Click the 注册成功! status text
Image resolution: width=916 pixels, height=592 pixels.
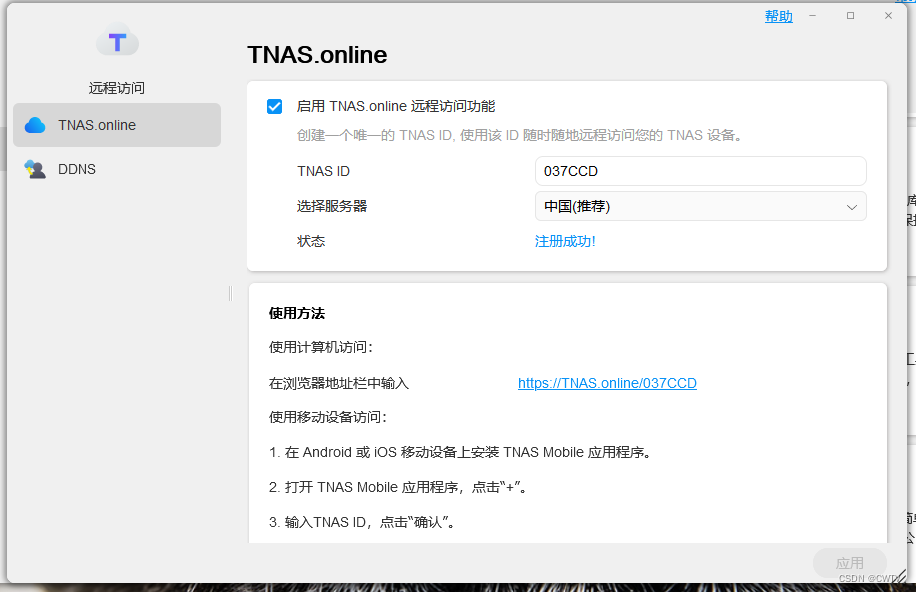[x=565, y=241]
